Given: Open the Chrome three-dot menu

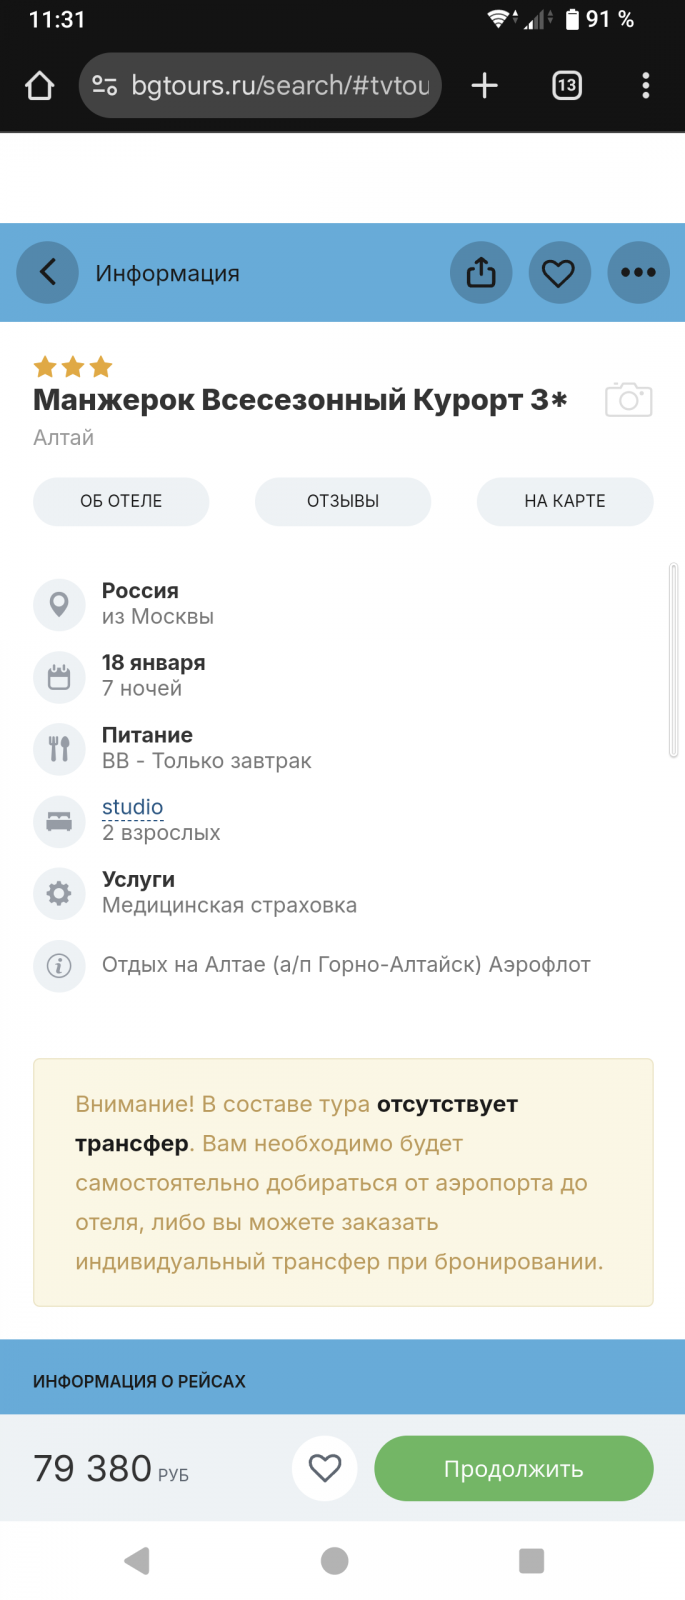Looking at the screenshot, I should coord(646,85).
